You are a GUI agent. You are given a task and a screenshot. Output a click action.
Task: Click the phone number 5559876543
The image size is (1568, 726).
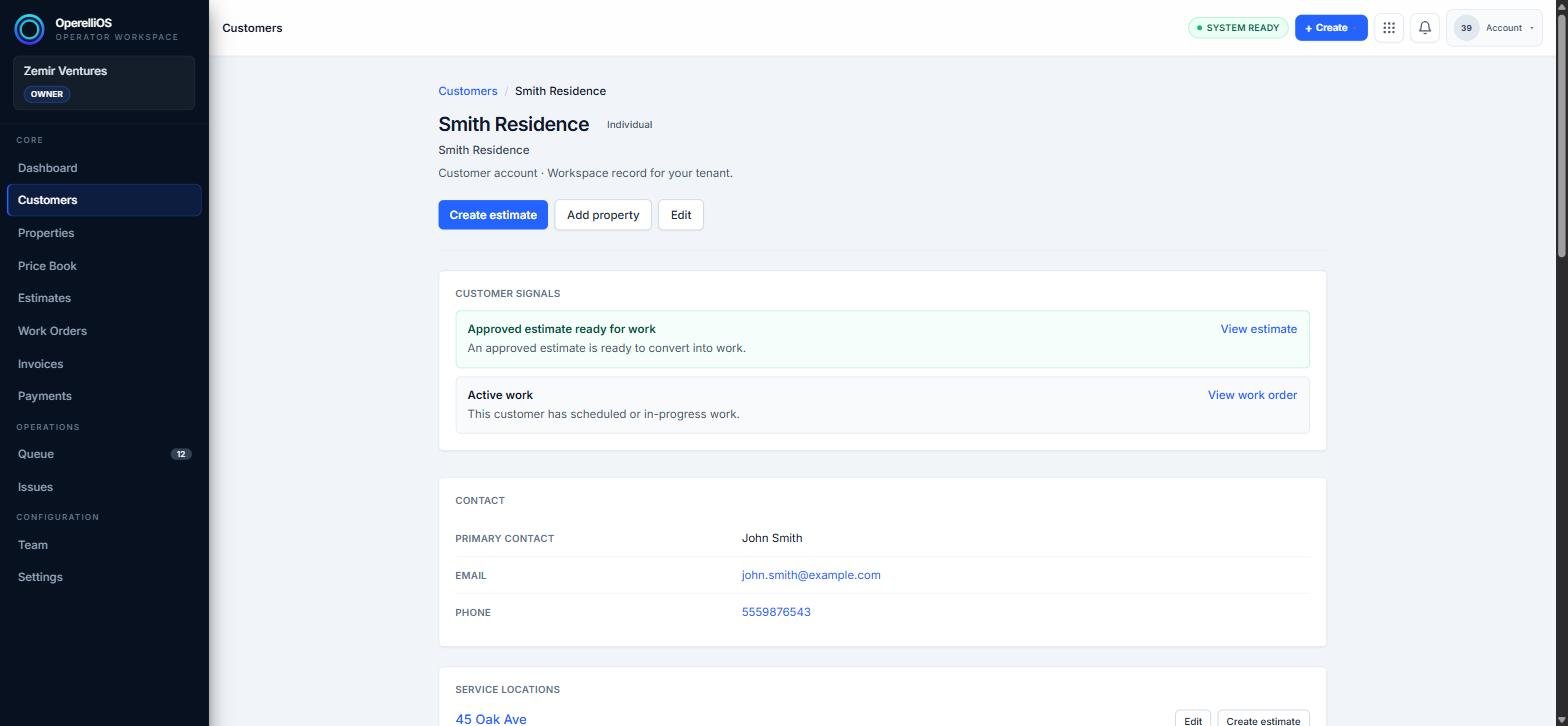click(x=776, y=612)
